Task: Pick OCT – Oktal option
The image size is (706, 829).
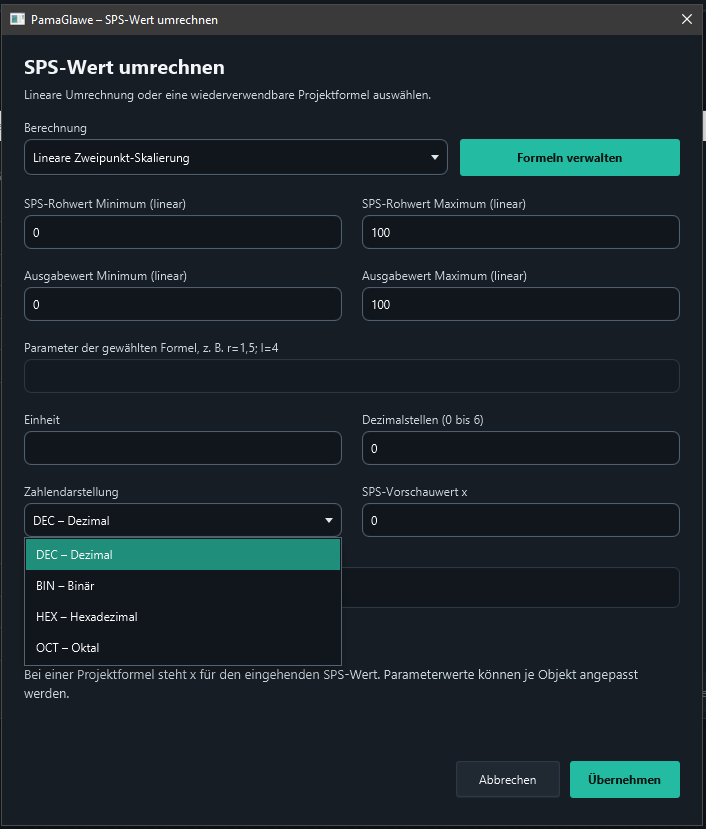Action: click(x=182, y=648)
